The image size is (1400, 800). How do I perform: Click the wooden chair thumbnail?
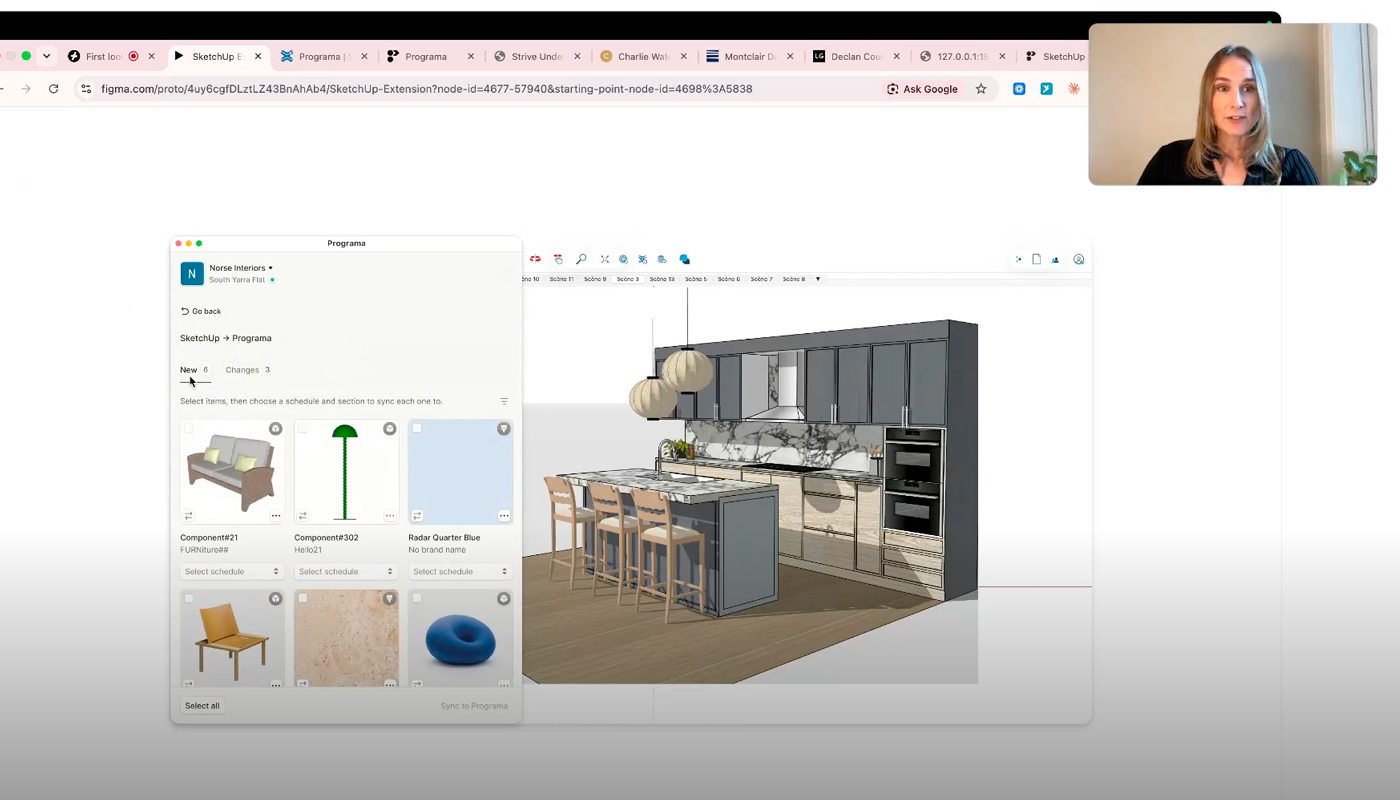pos(231,639)
